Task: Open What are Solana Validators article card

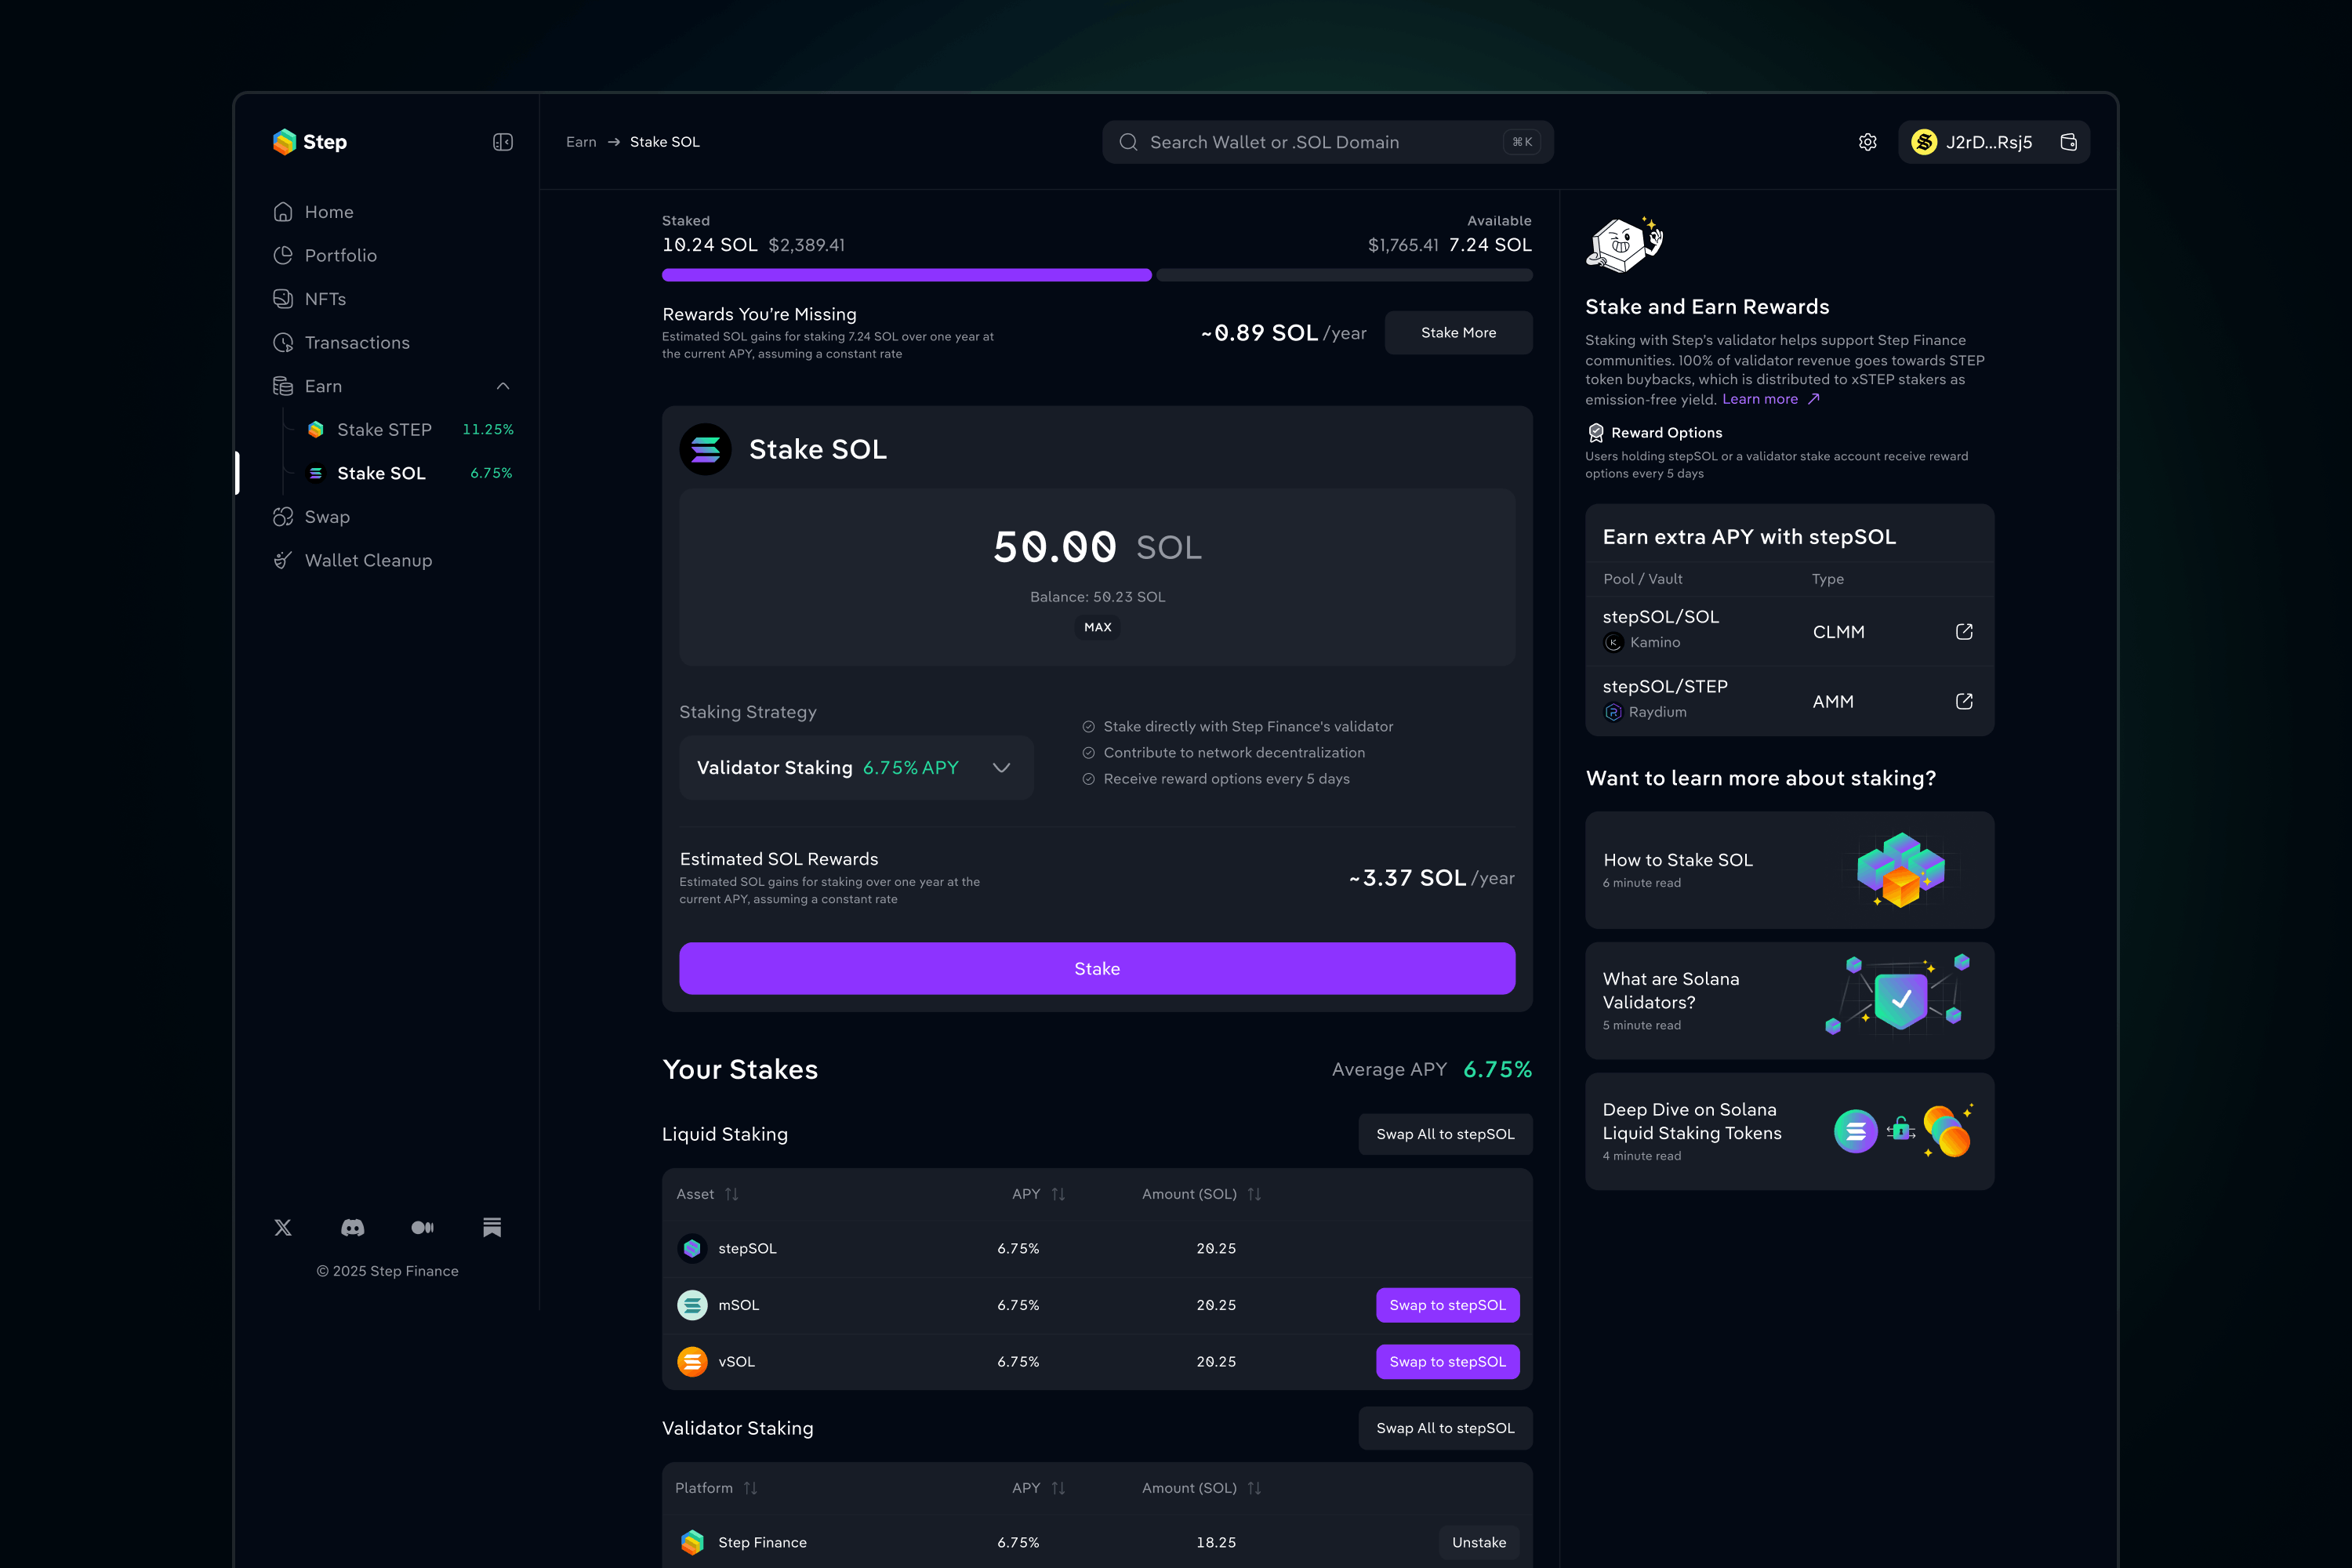Action: coord(1789,1000)
